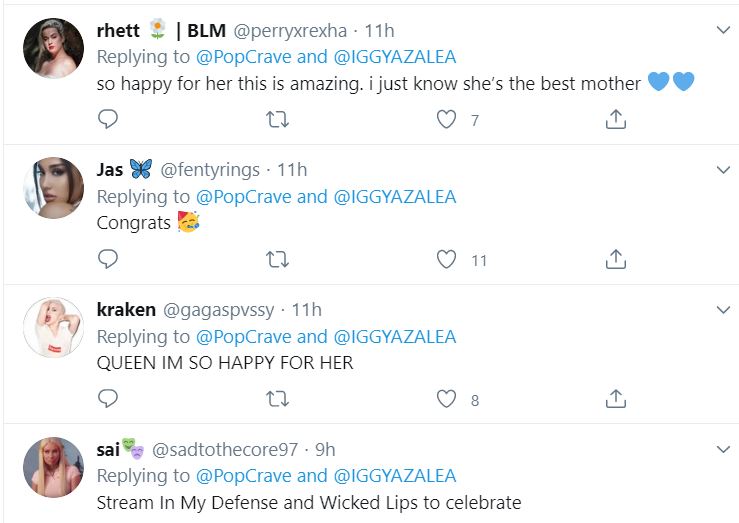Reply to Jas's Congrats tweet
The image size is (739, 523).
[108, 260]
